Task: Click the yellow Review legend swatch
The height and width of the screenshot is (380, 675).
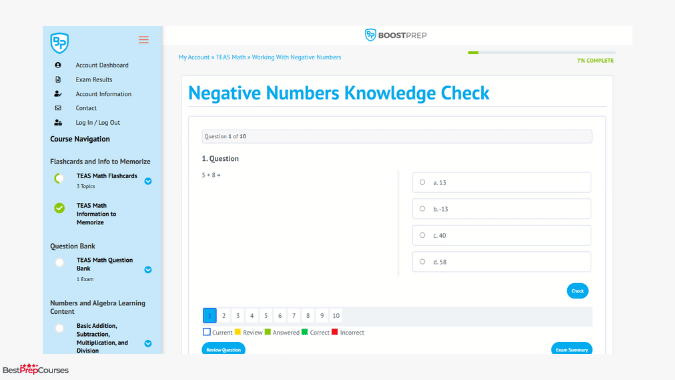Action: 238,332
